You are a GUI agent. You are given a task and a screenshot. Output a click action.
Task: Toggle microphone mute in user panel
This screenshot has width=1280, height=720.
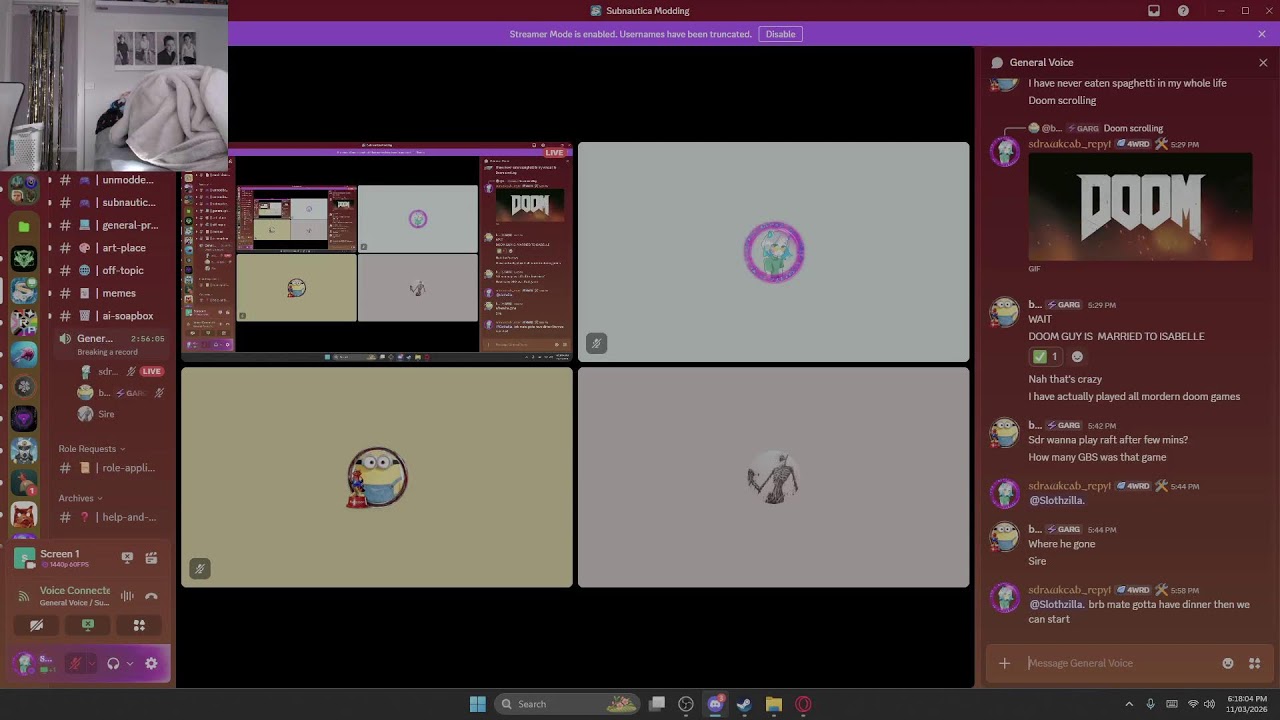(74, 663)
